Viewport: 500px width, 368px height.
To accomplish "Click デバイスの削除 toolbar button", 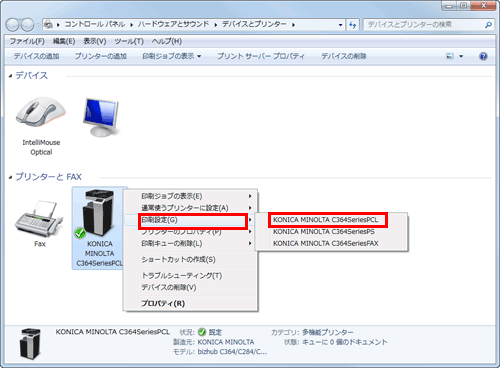I will tap(344, 56).
